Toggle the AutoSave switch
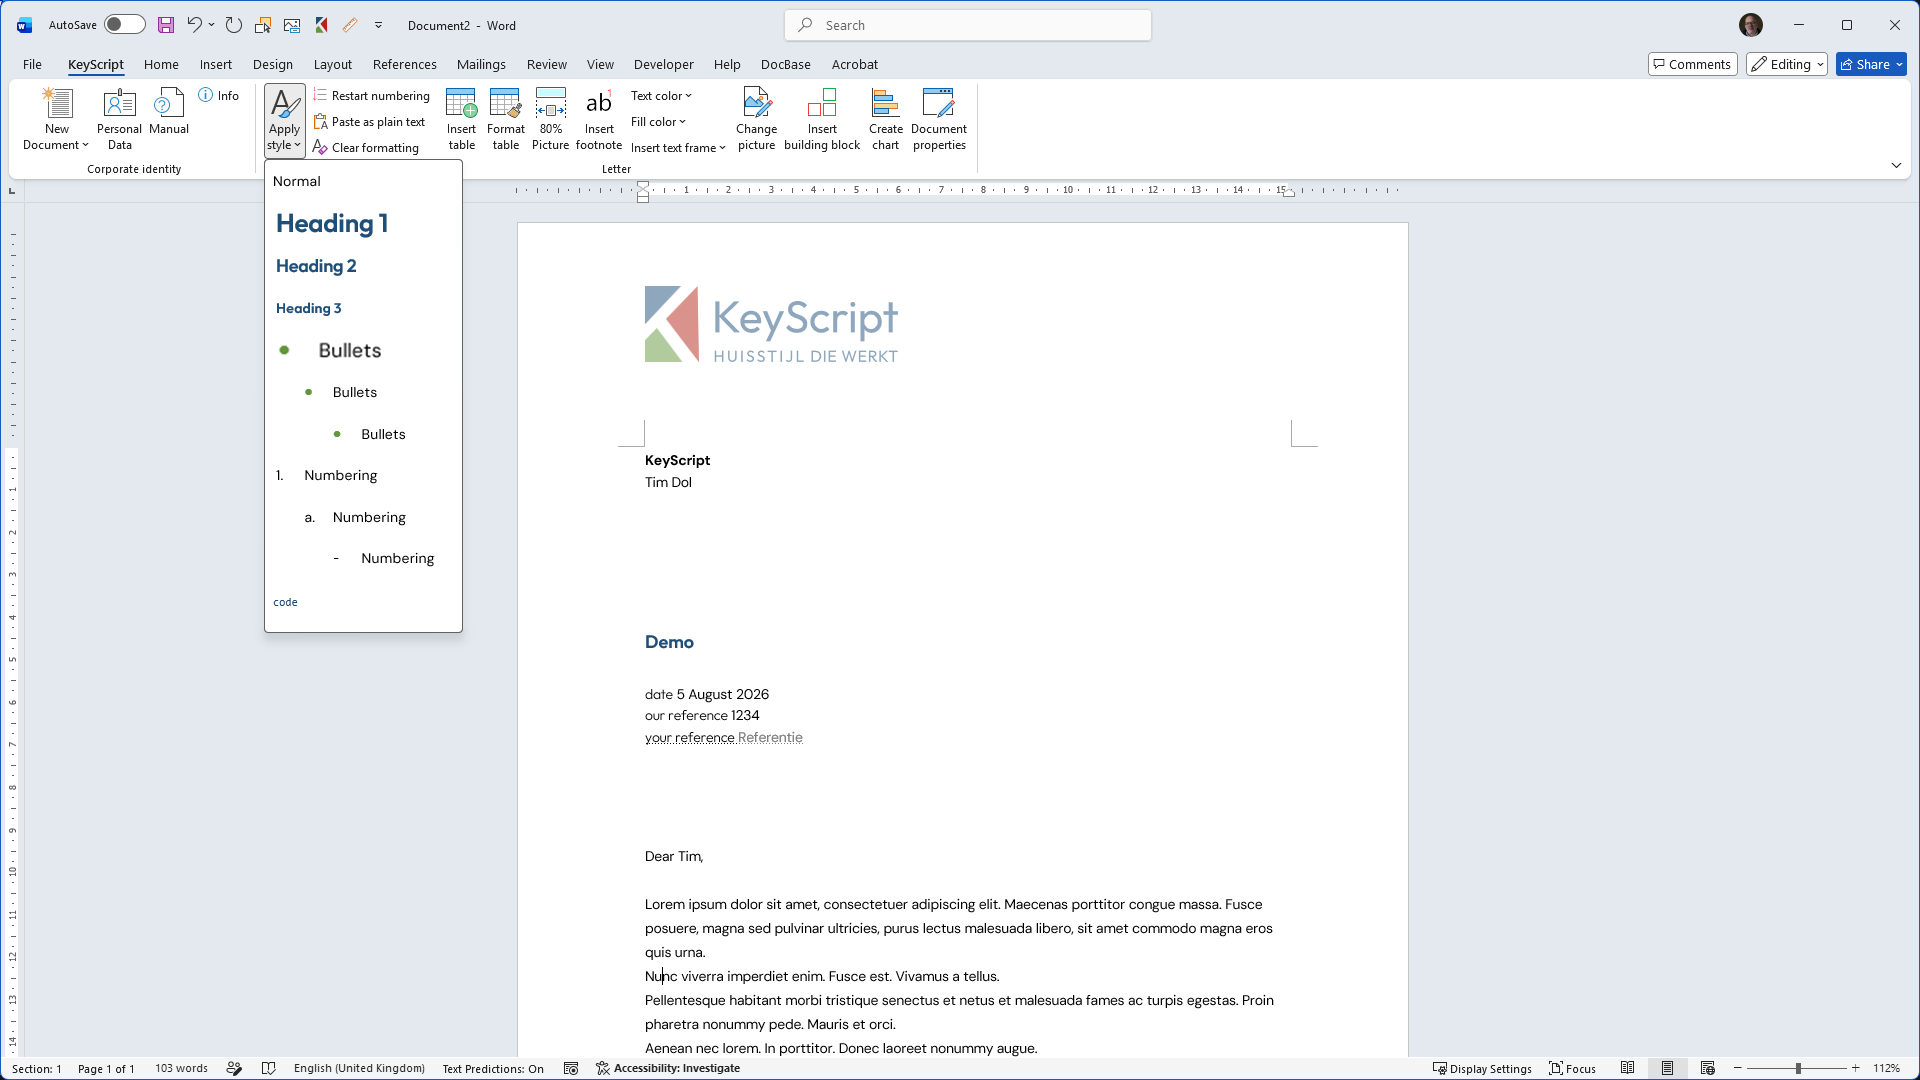The image size is (1920, 1080). (x=125, y=25)
